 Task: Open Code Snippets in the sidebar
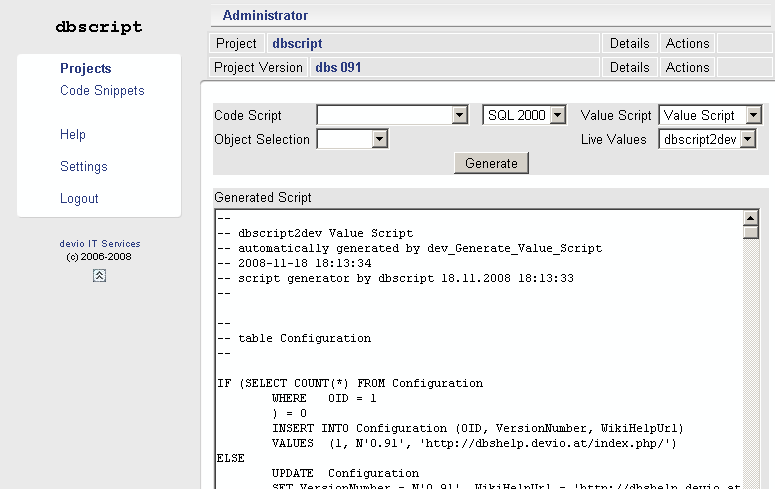(x=102, y=90)
